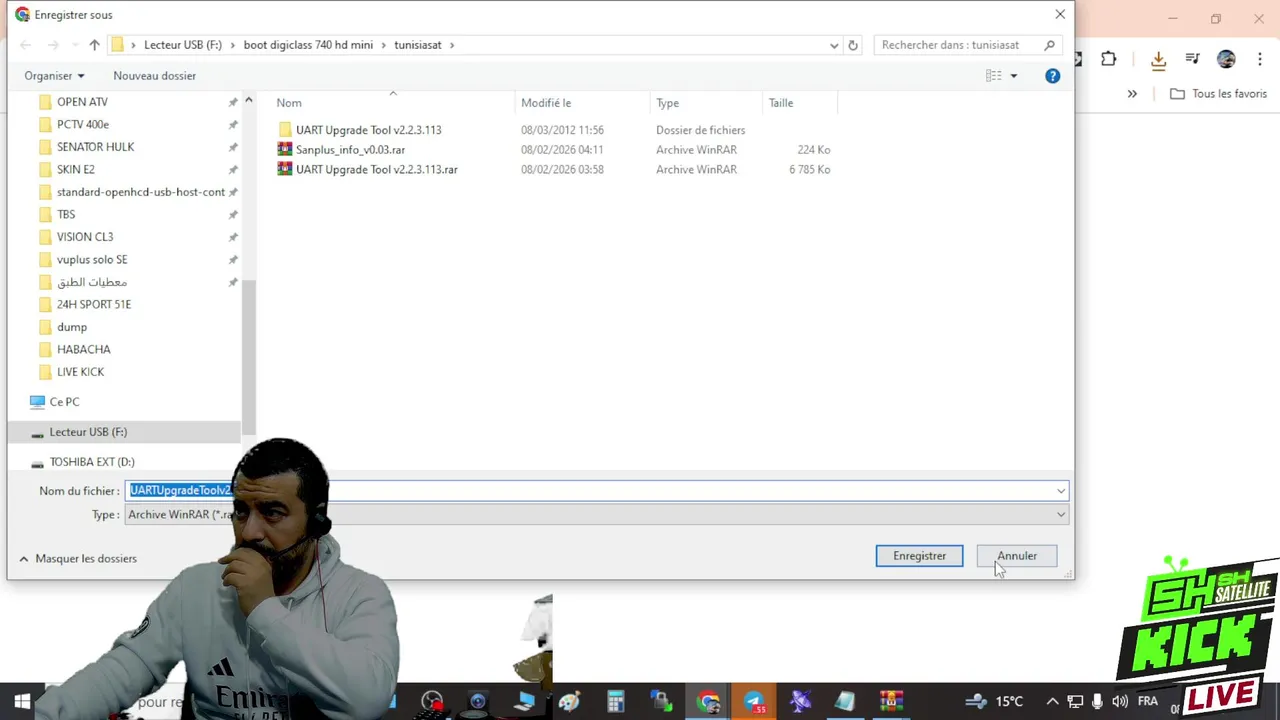Image resolution: width=1280 pixels, height=720 pixels.
Task: Open Chrome profile avatar
Action: tap(1226, 60)
